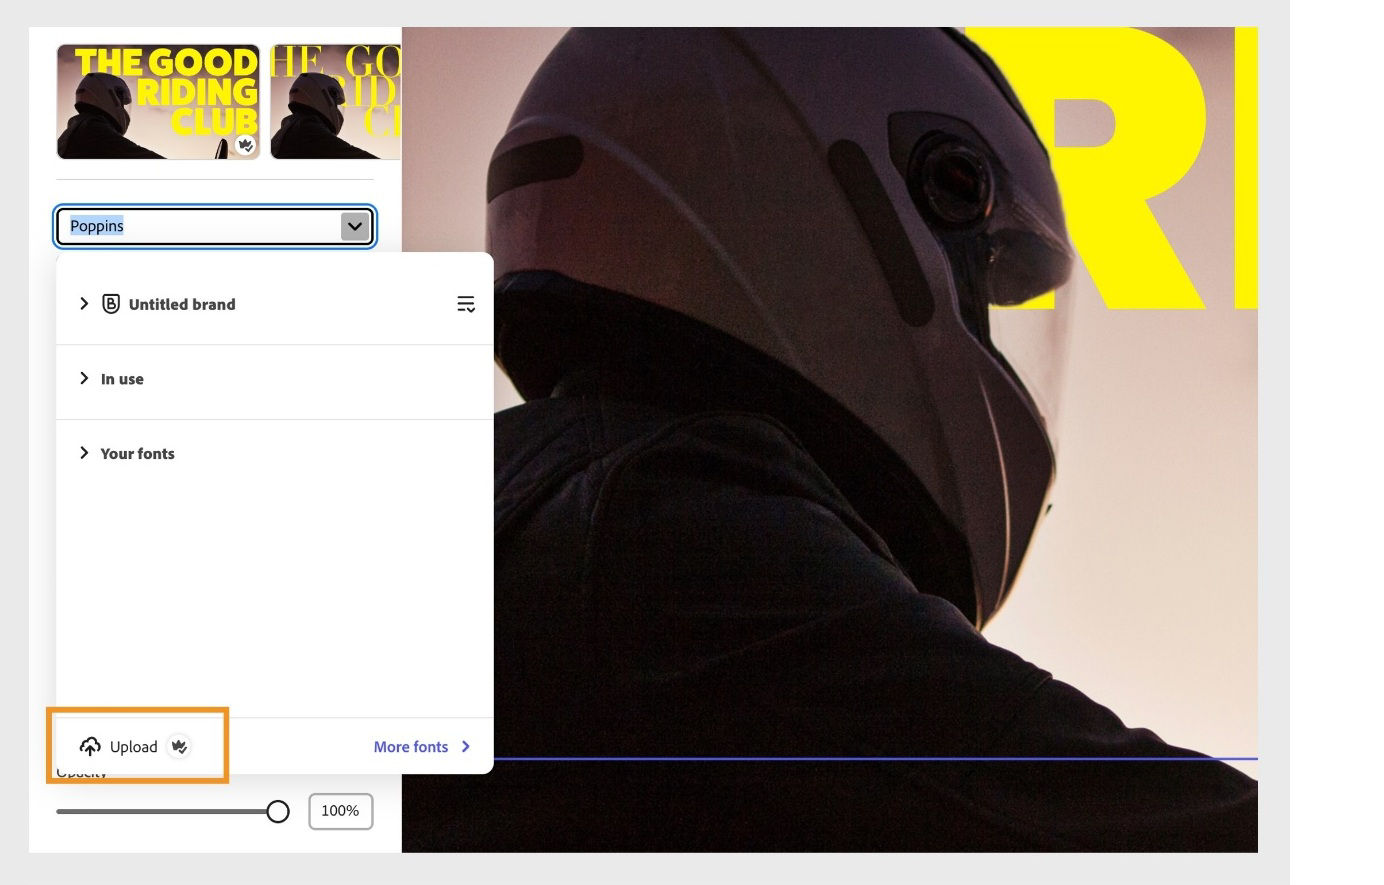Open More fonts
Screen dimensions: 1384x885
[x=411, y=746]
